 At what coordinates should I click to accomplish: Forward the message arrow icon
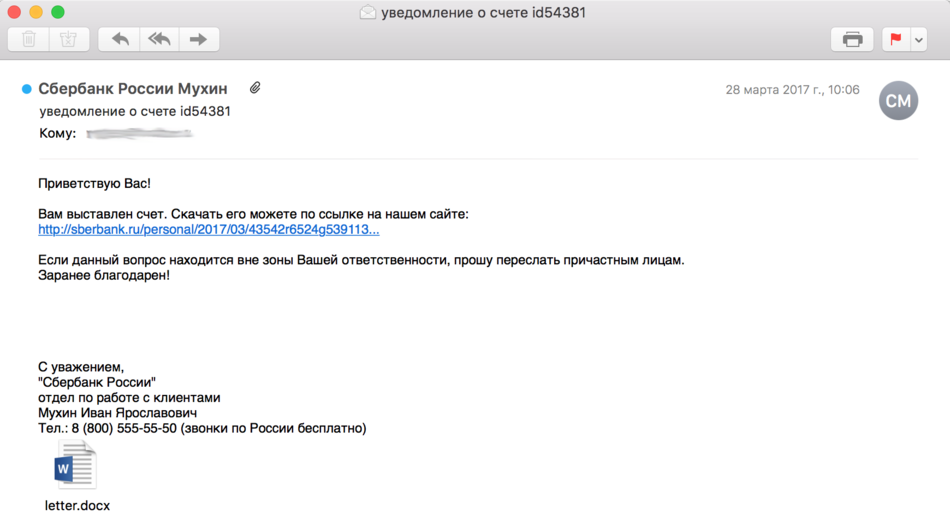coord(199,39)
